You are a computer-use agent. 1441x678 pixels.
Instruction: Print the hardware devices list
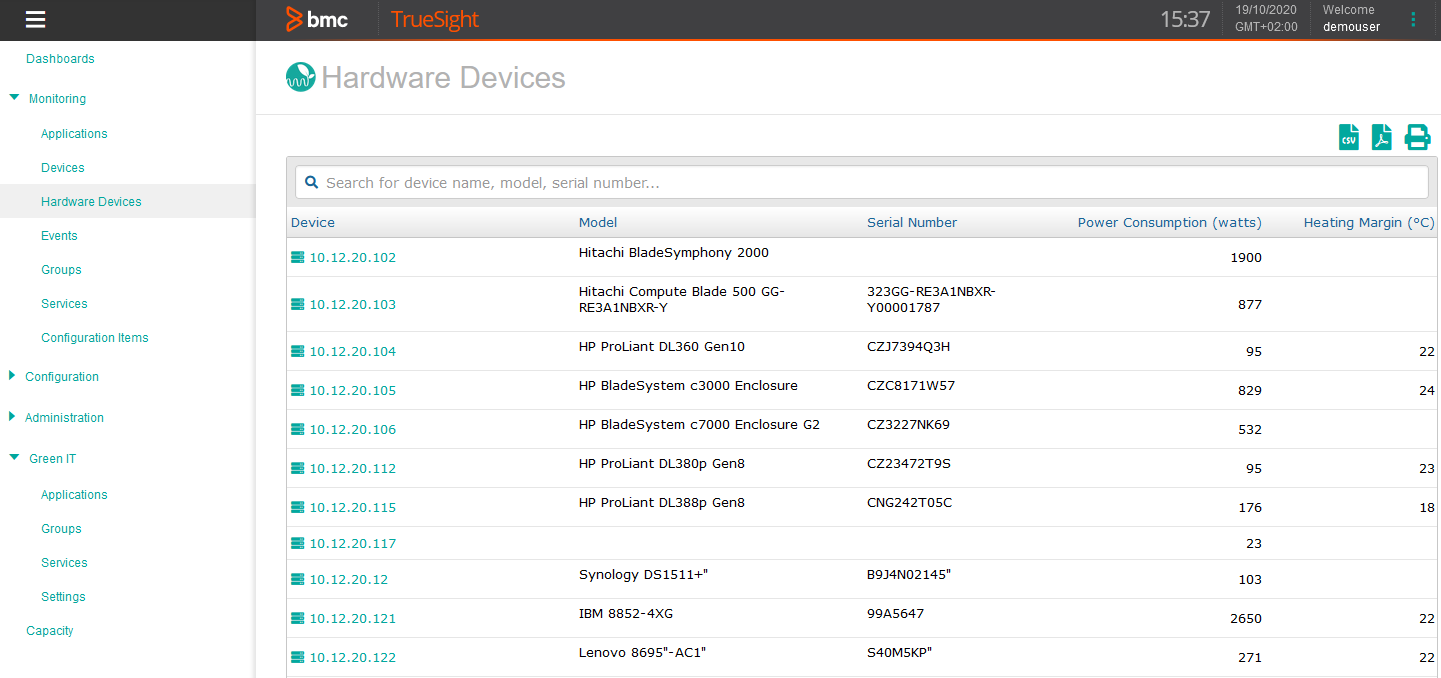(x=1417, y=137)
